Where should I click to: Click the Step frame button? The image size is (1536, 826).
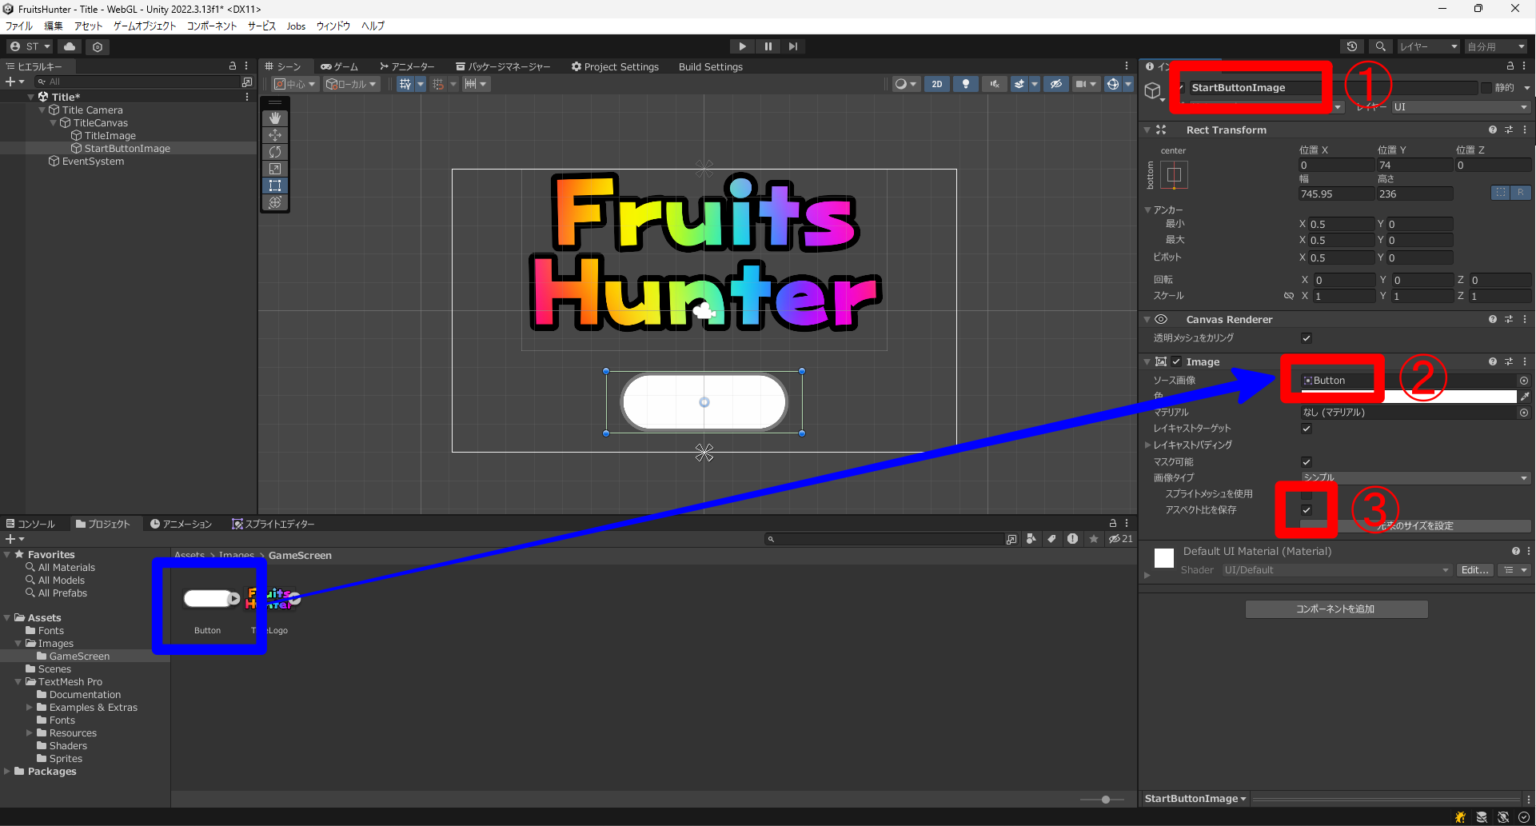coord(793,45)
